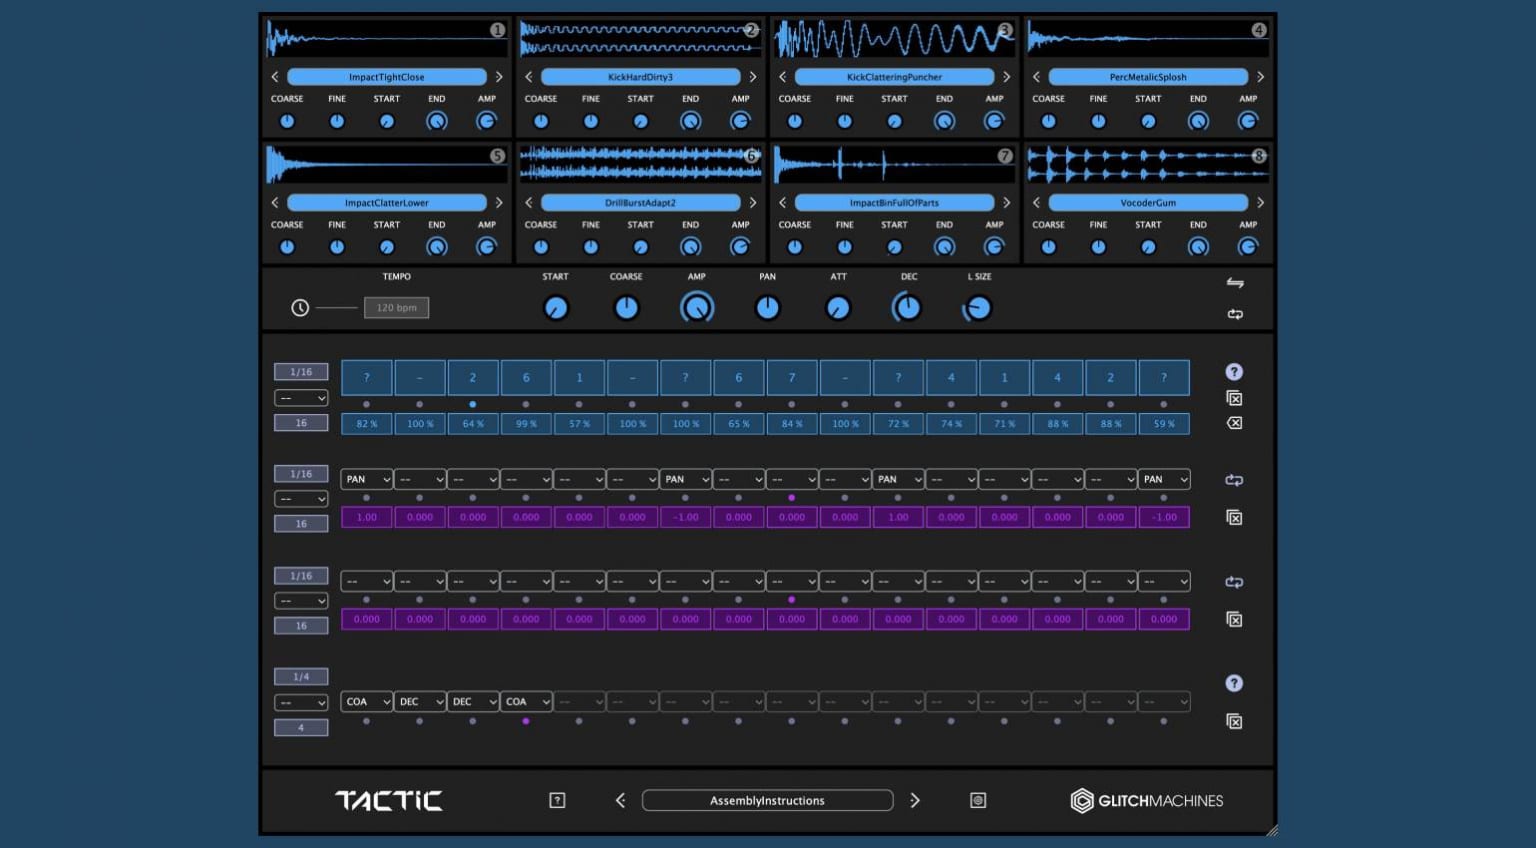Click the sequencer step showing 7
This screenshot has height=848, width=1536.
792,378
